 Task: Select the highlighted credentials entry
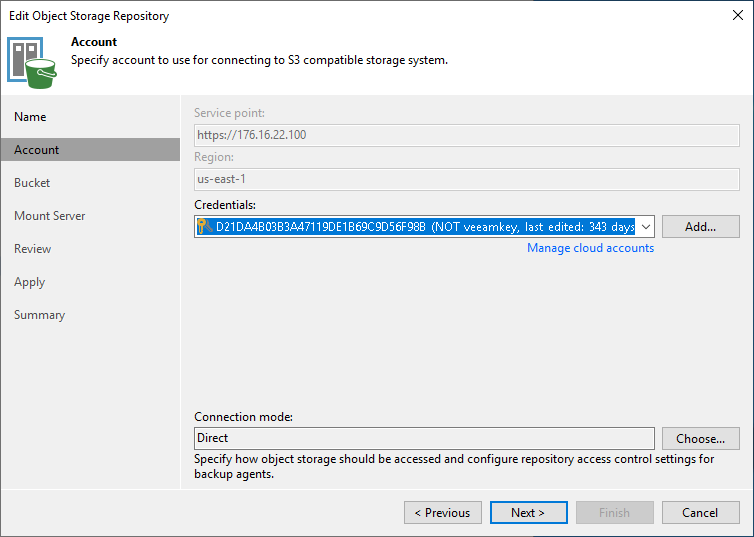(x=416, y=226)
